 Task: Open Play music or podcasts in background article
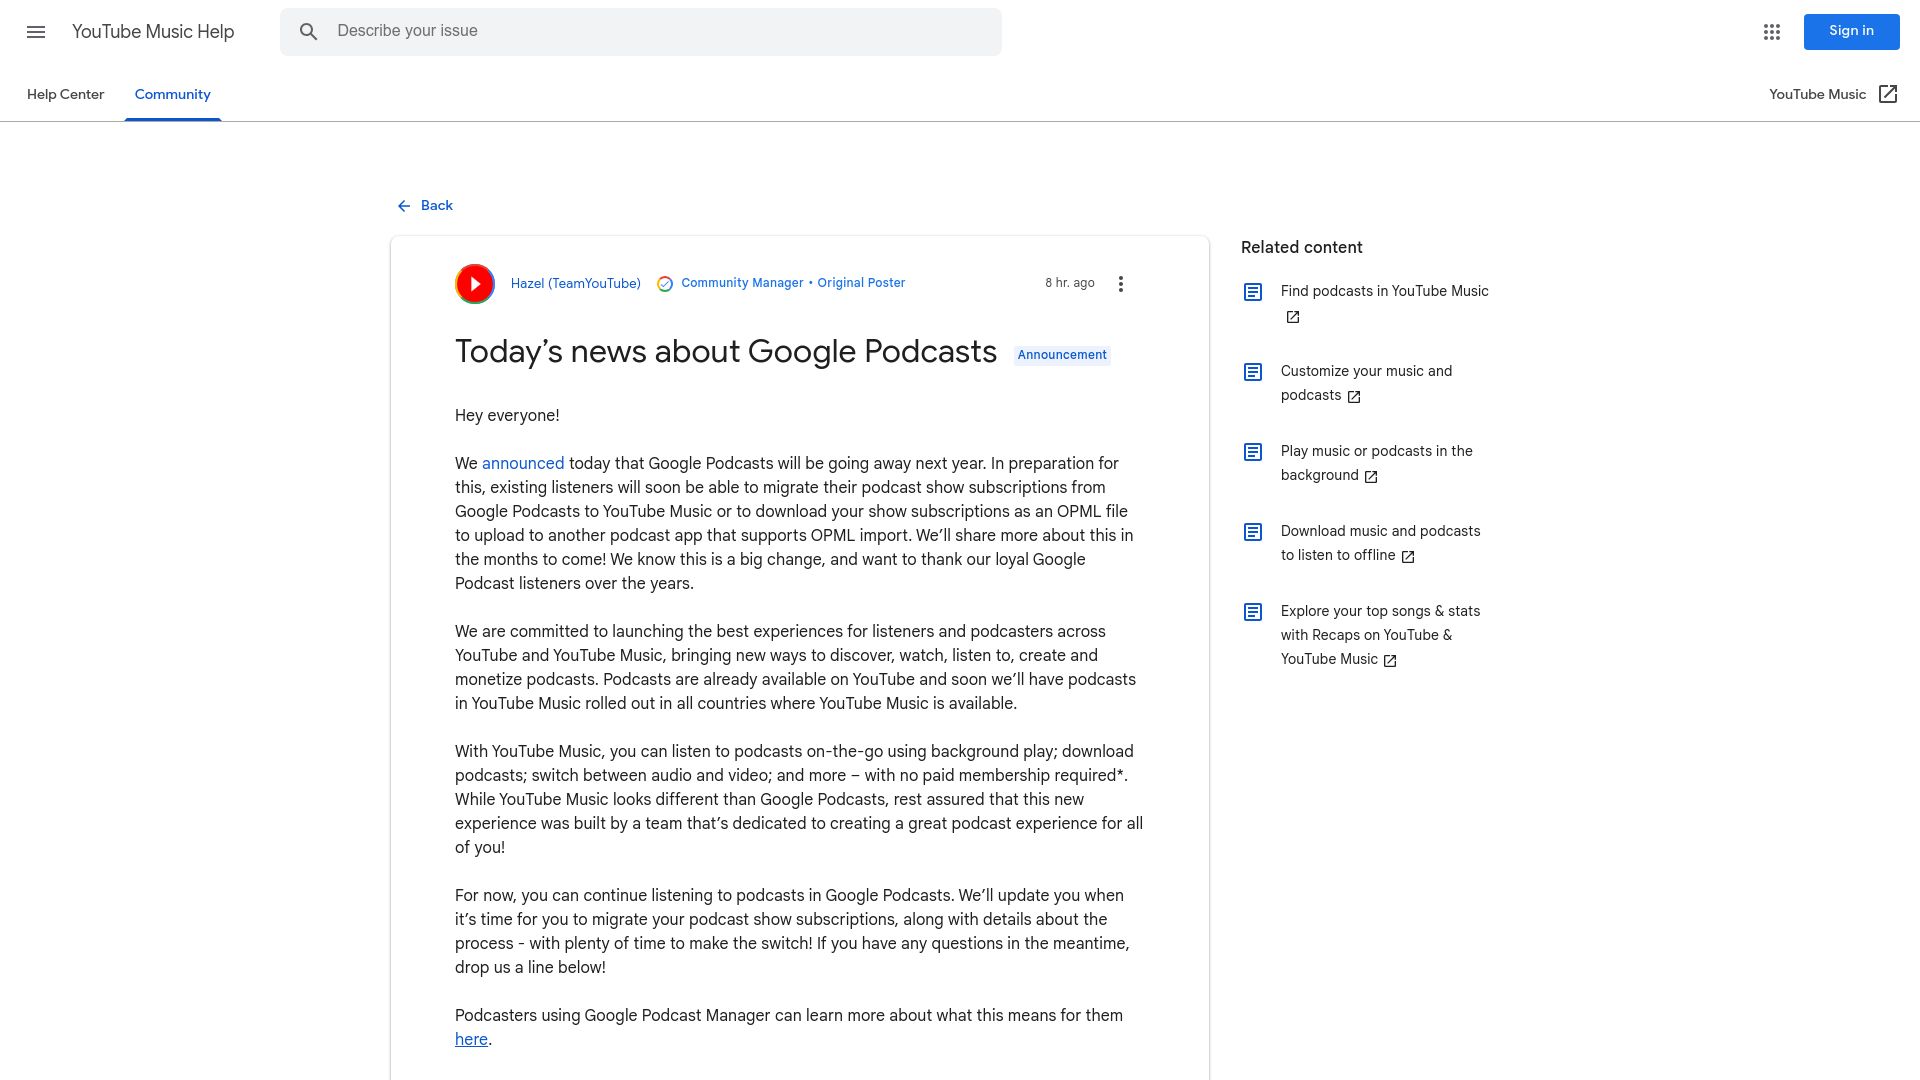point(1376,464)
